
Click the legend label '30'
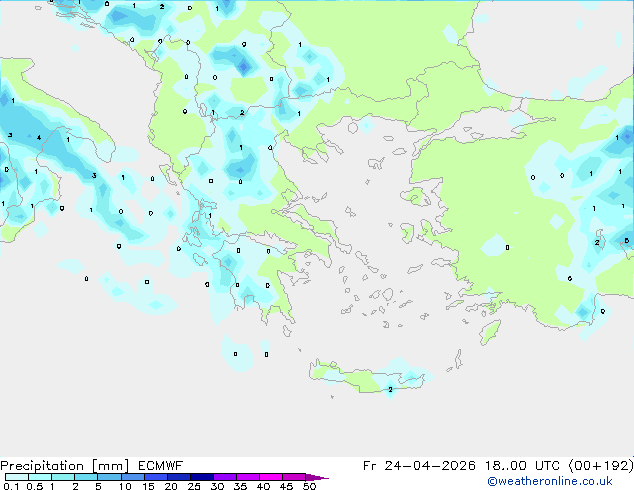click(x=217, y=486)
